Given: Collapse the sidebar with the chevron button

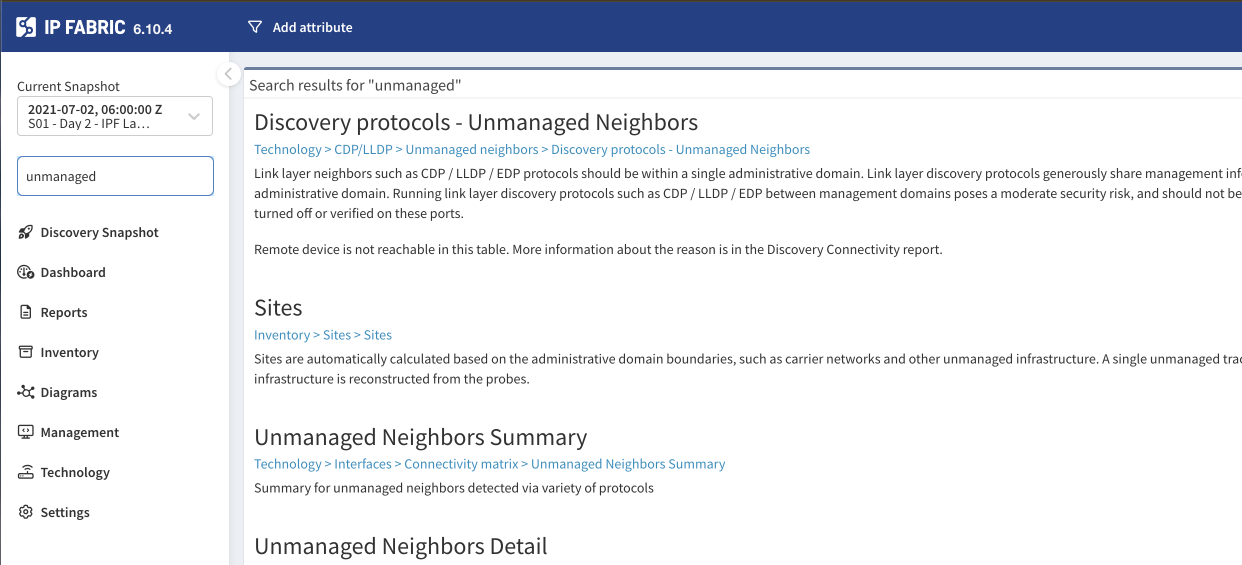Looking at the screenshot, I should 228,74.
